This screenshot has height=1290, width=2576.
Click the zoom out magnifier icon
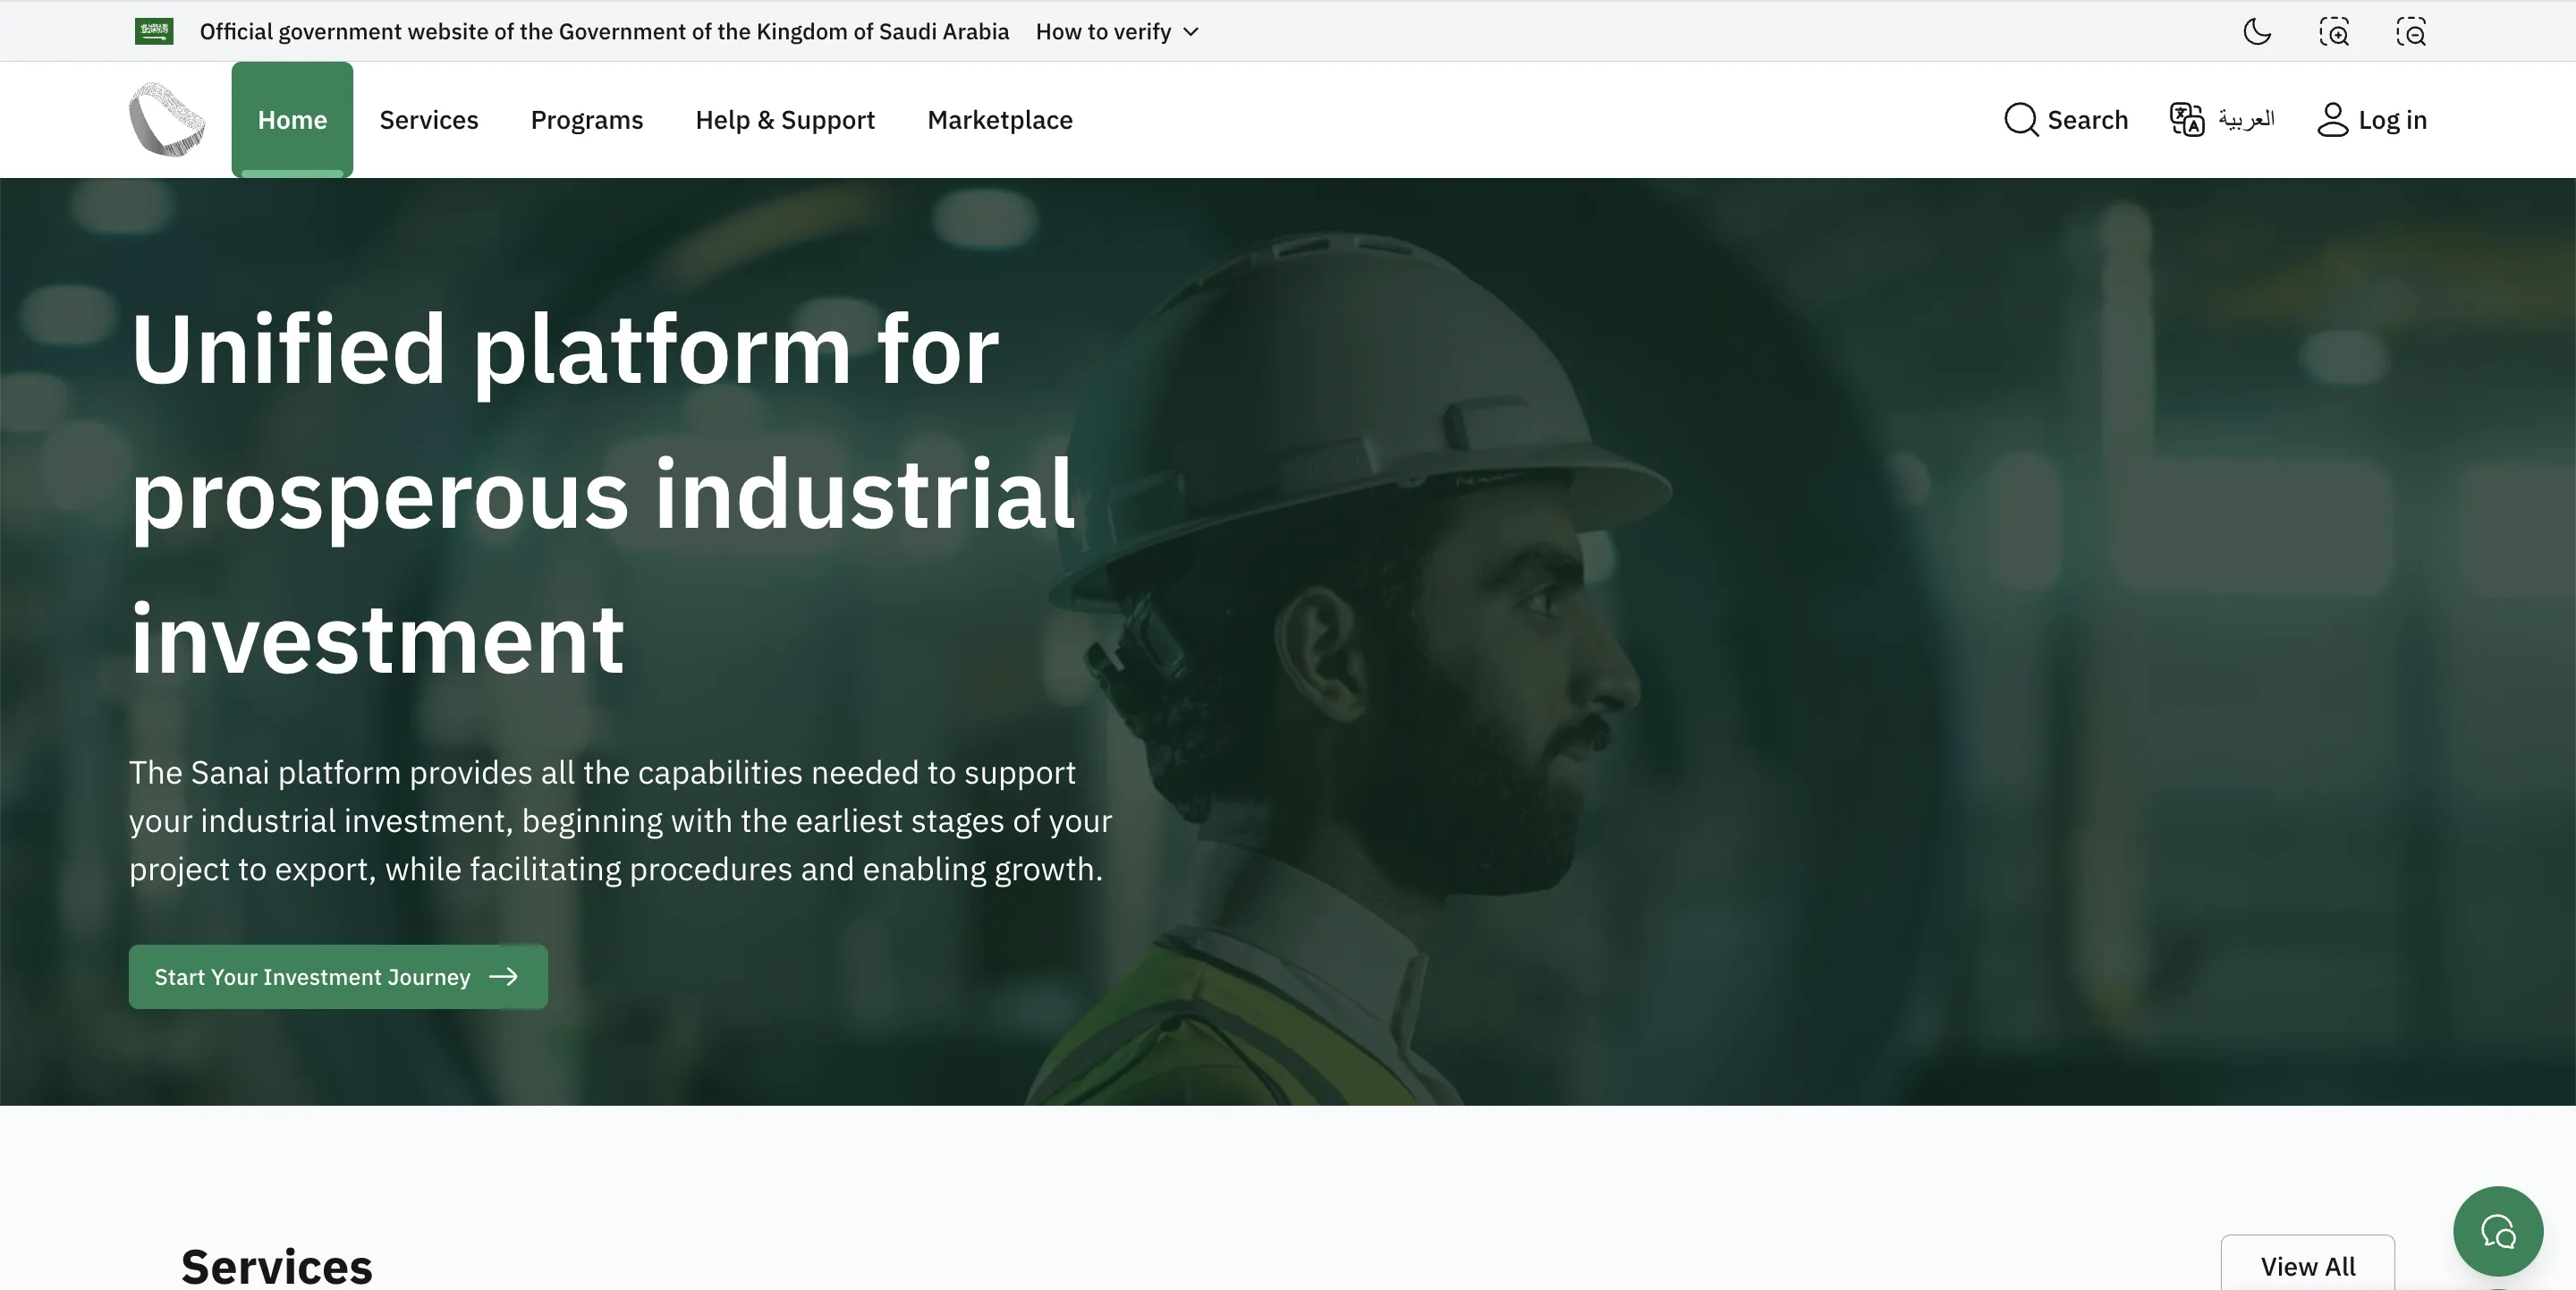coord(2411,31)
